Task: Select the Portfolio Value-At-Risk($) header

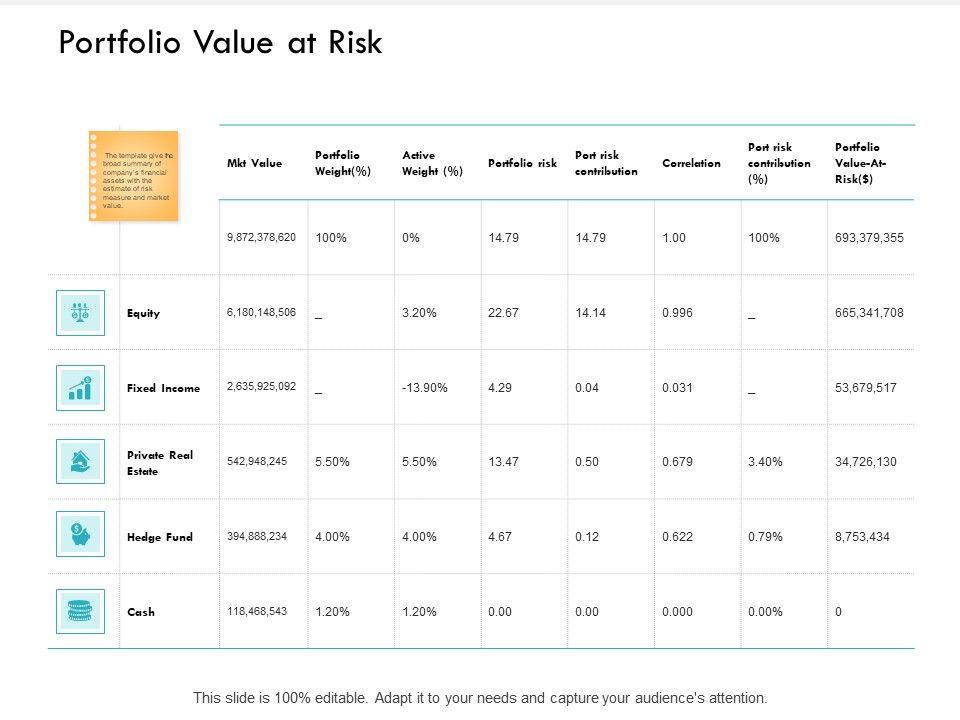Action: (861, 163)
